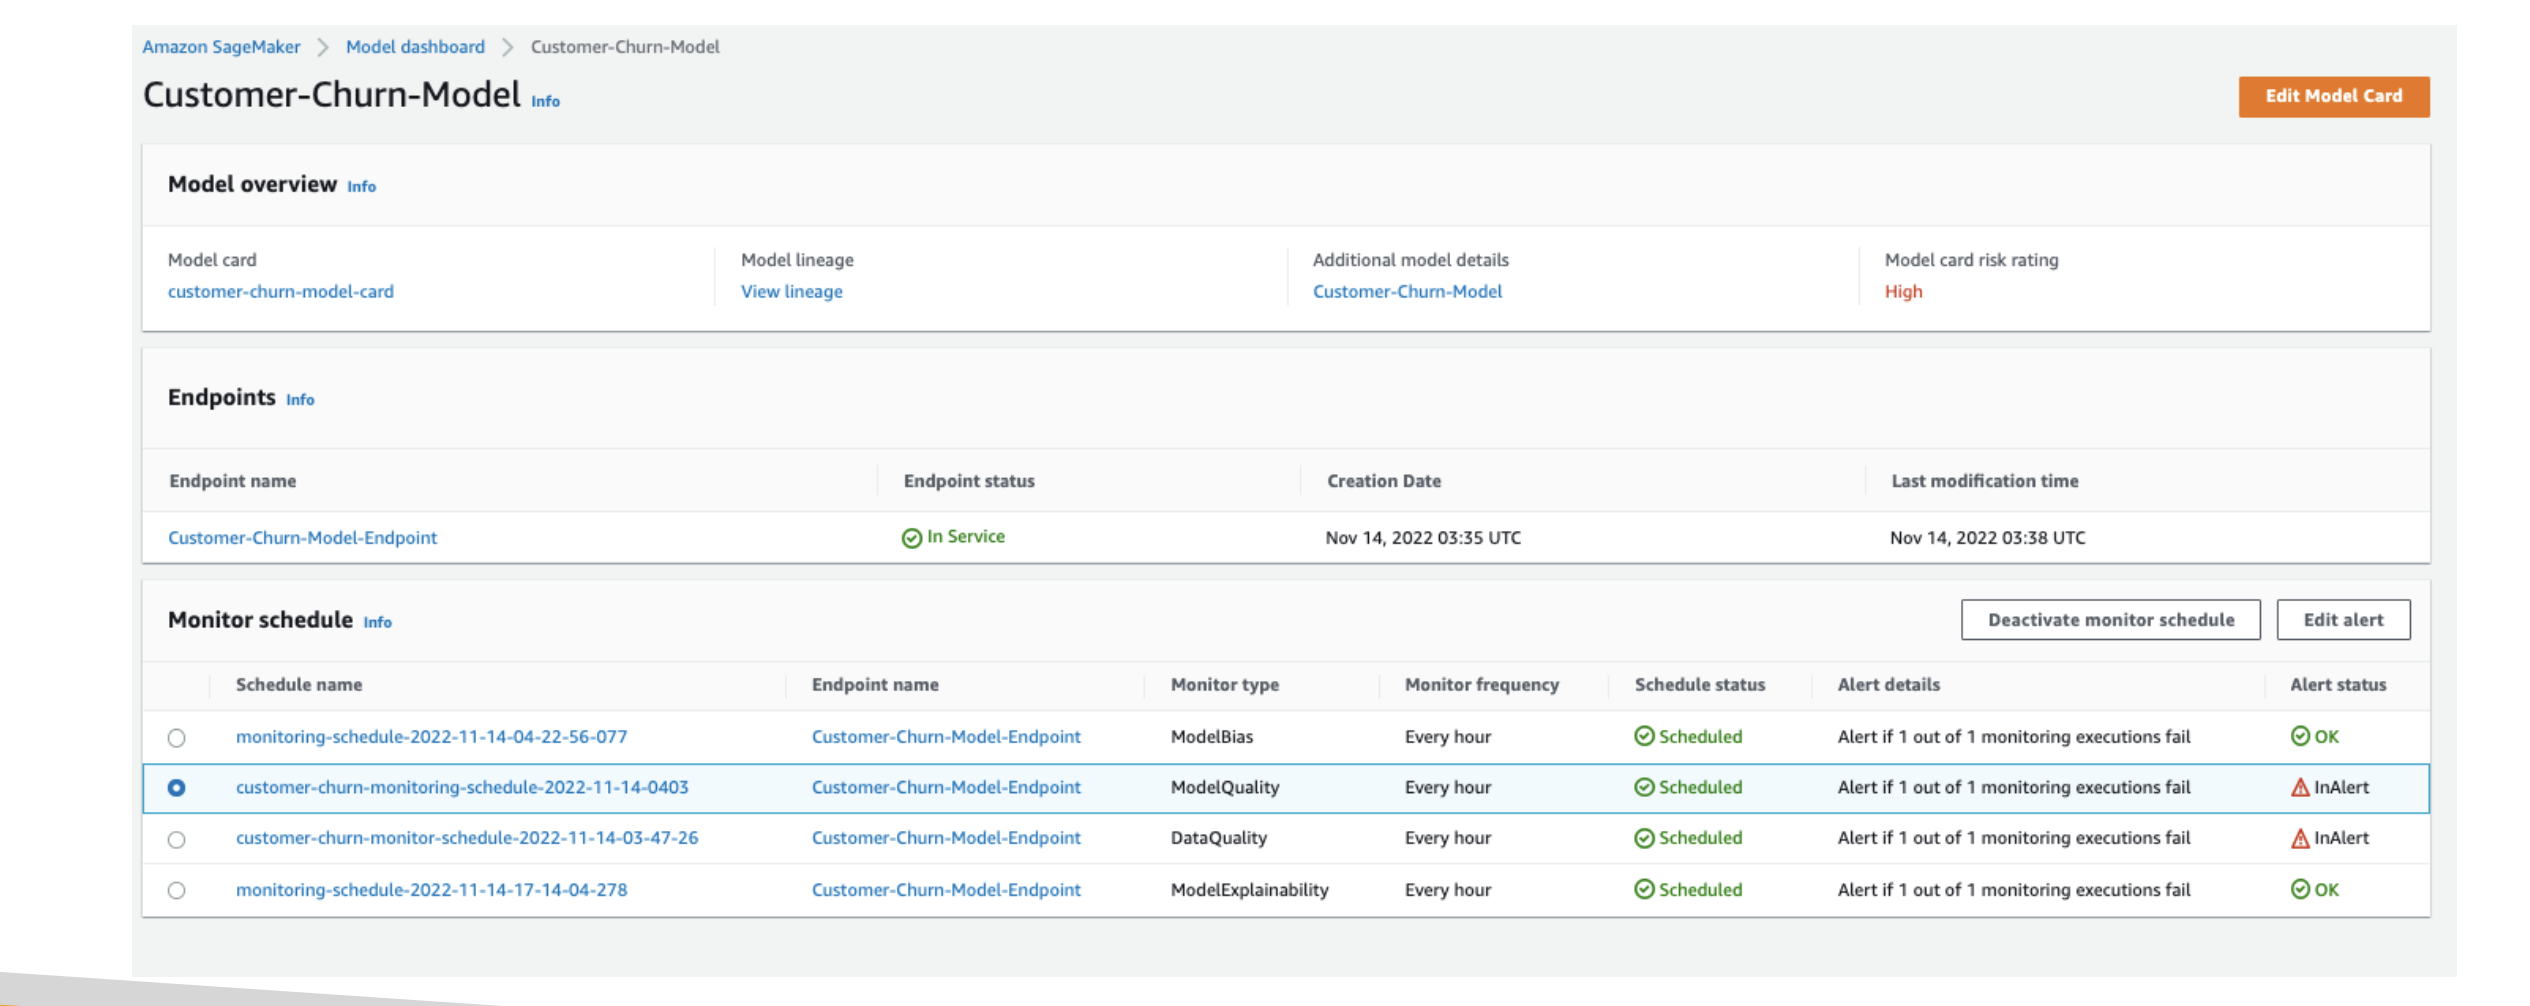Screen dimensions: 2530x1006
Task: Go to Model dashboard breadcrumb
Action: pyautogui.click(x=415, y=47)
